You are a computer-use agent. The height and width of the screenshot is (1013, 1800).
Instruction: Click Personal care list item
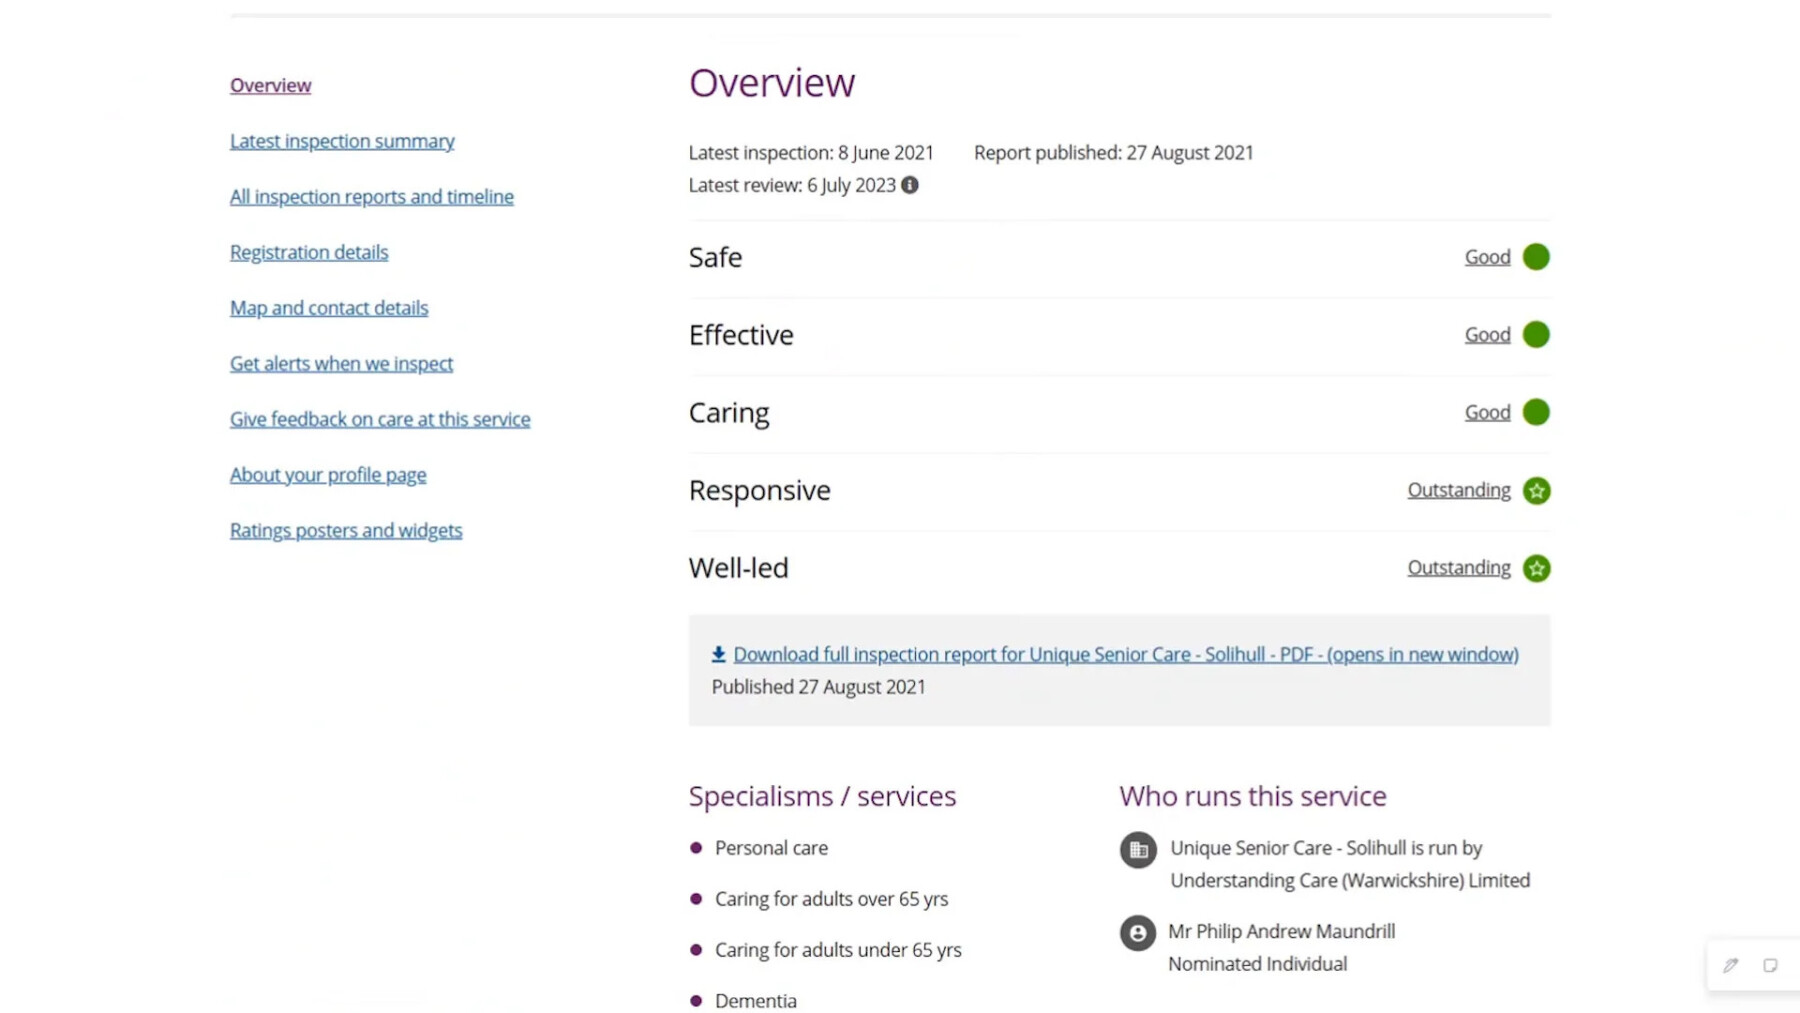(x=771, y=848)
